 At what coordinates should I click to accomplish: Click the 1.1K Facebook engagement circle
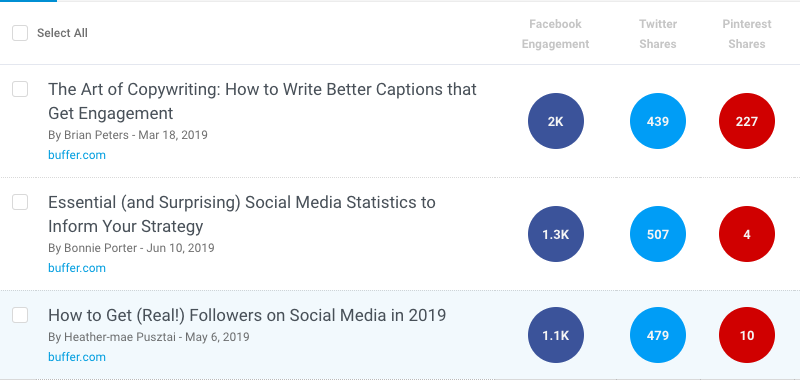(x=556, y=335)
